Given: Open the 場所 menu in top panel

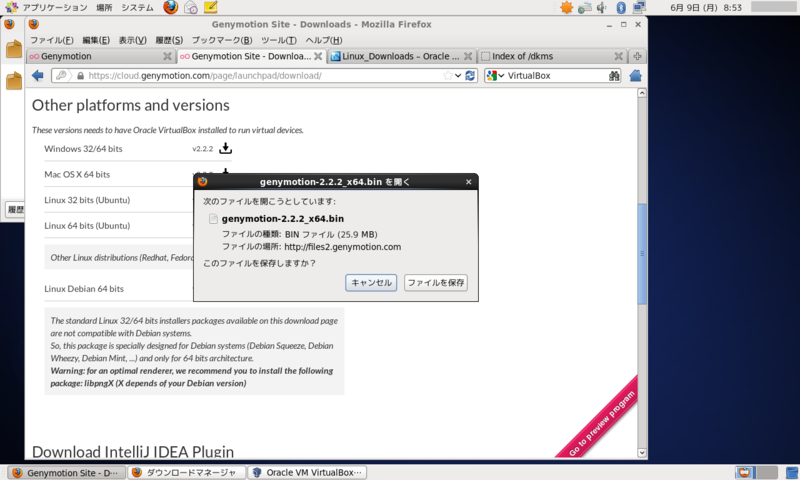Looking at the screenshot, I should [104, 7].
